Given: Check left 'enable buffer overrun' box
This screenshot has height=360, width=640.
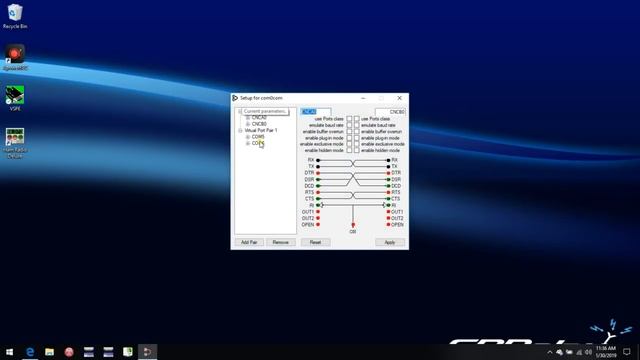Looking at the screenshot, I should (349, 131).
